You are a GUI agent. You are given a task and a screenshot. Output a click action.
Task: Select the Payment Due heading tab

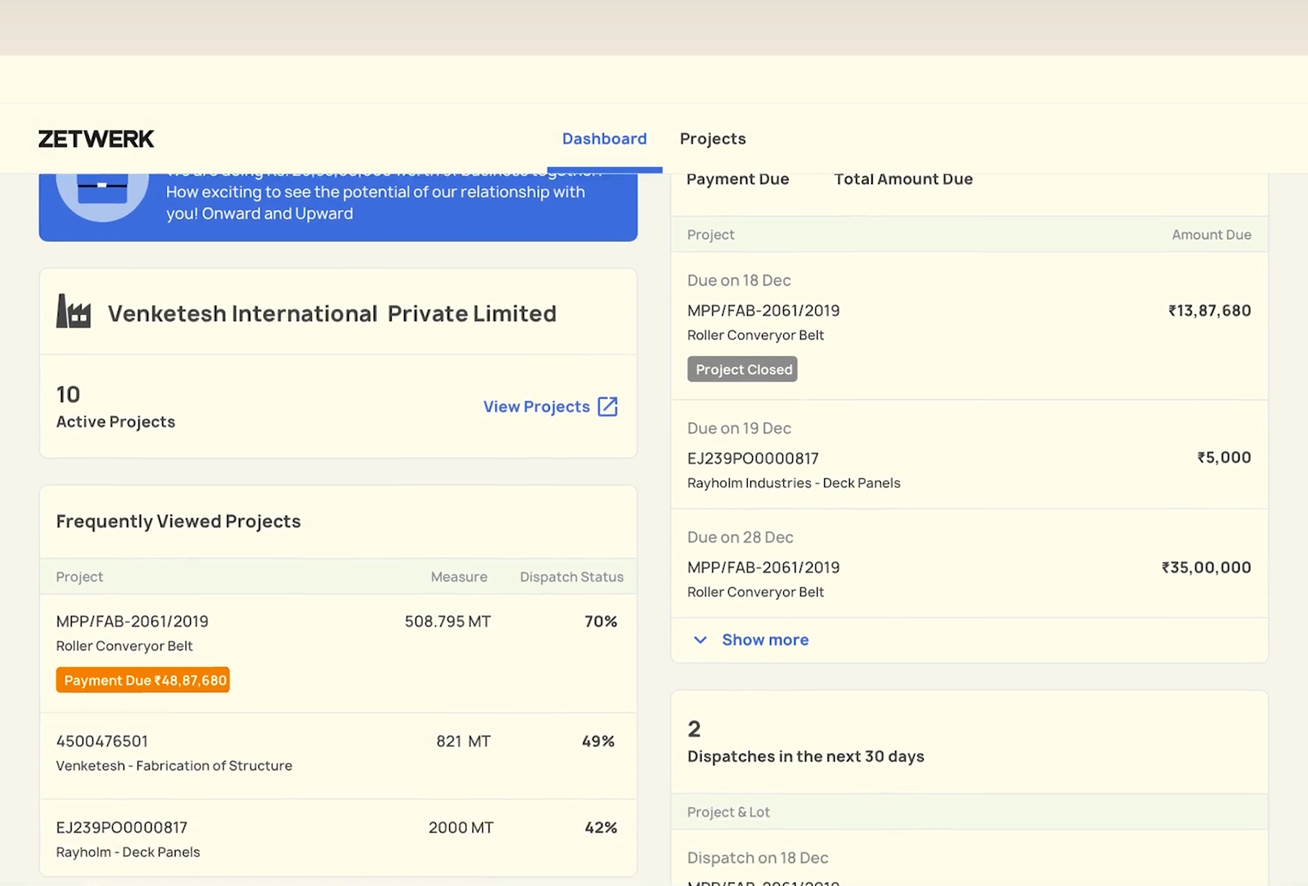[x=737, y=179]
